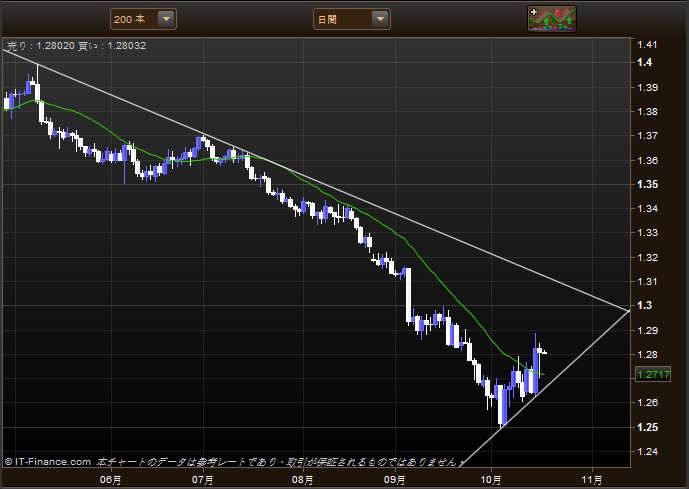Click the arrow next to 200本

pyautogui.click(x=167, y=19)
